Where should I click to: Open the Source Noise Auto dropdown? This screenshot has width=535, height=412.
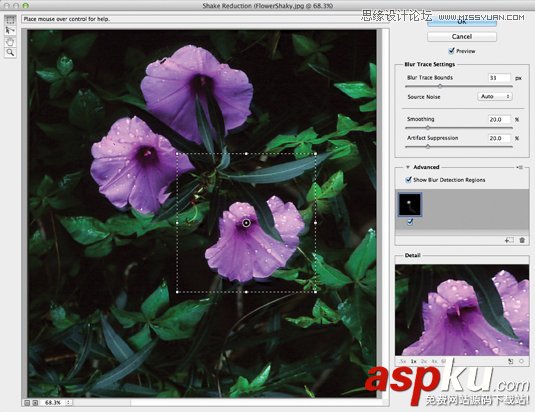click(495, 97)
